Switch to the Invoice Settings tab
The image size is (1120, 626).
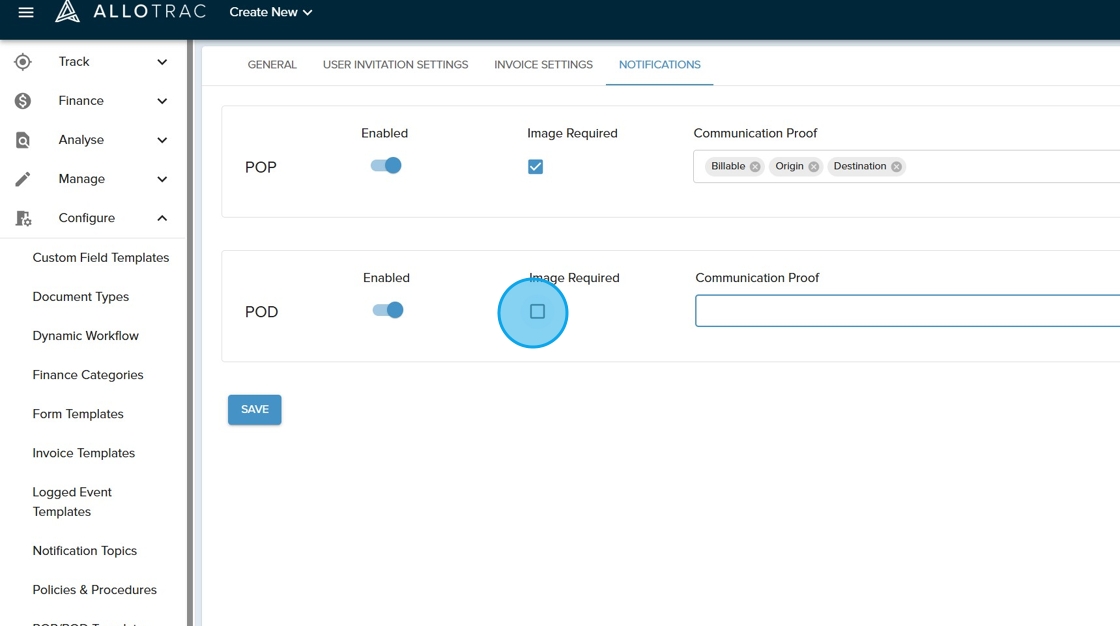[x=543, y=65]
